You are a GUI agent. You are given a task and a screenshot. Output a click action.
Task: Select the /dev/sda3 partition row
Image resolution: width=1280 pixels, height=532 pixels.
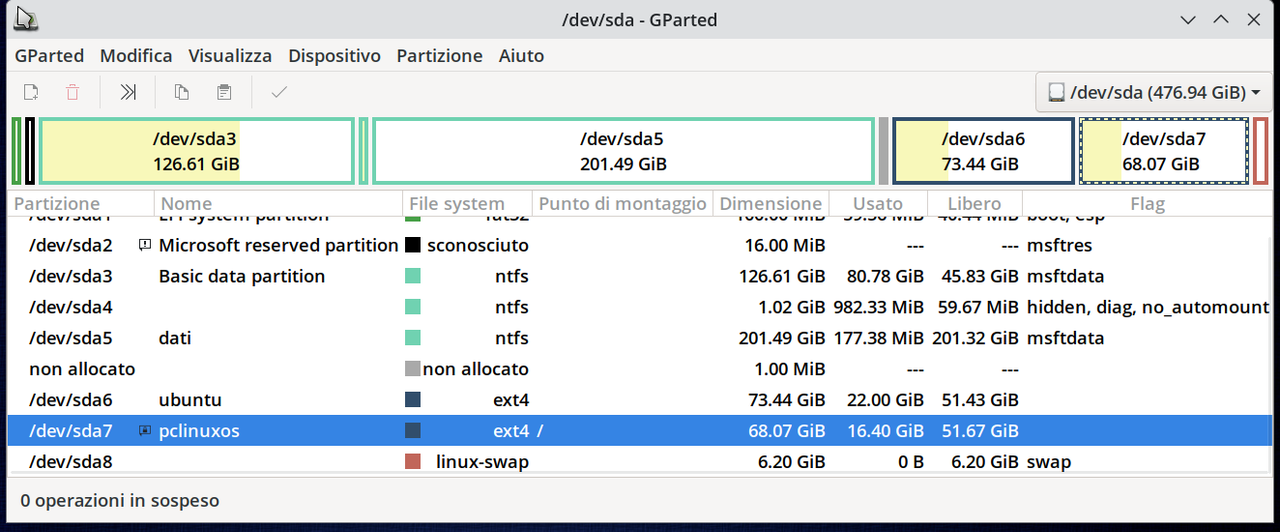pos(640,276)
